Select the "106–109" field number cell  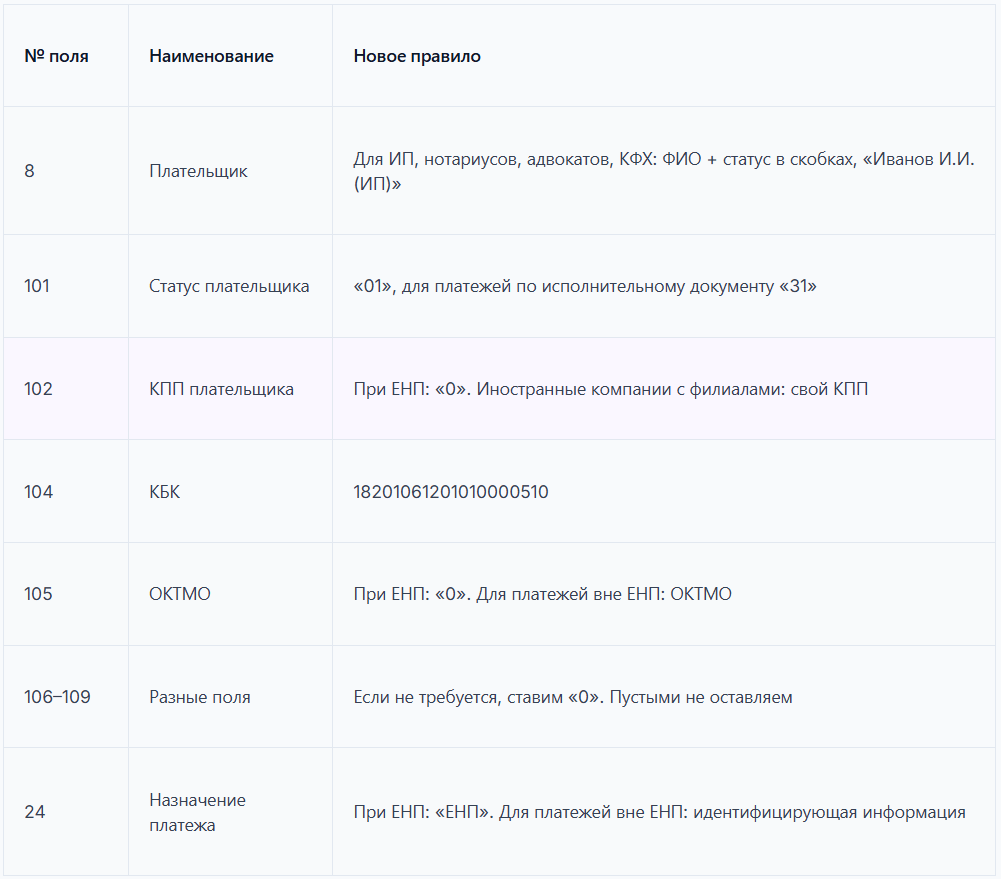pyautogui.click(x=57, y=697)
